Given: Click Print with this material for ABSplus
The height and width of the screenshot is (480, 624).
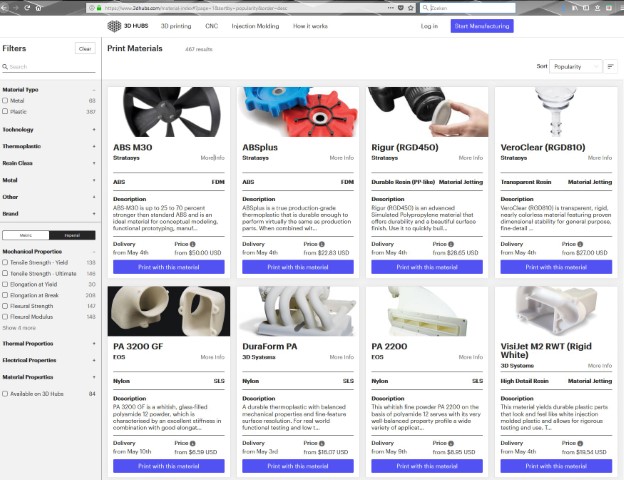Looking at the screenshot, I should [298, 267].
